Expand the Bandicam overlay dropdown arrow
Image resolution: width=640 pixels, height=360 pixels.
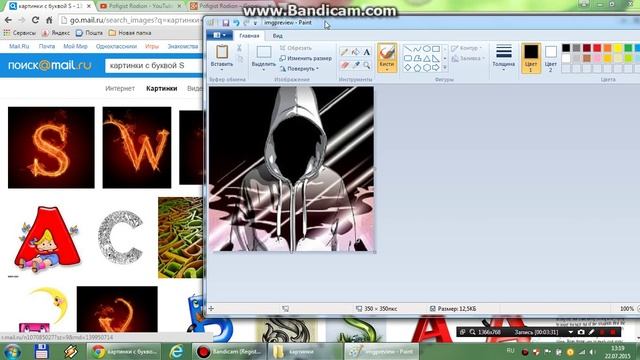(x=570, y=332)
